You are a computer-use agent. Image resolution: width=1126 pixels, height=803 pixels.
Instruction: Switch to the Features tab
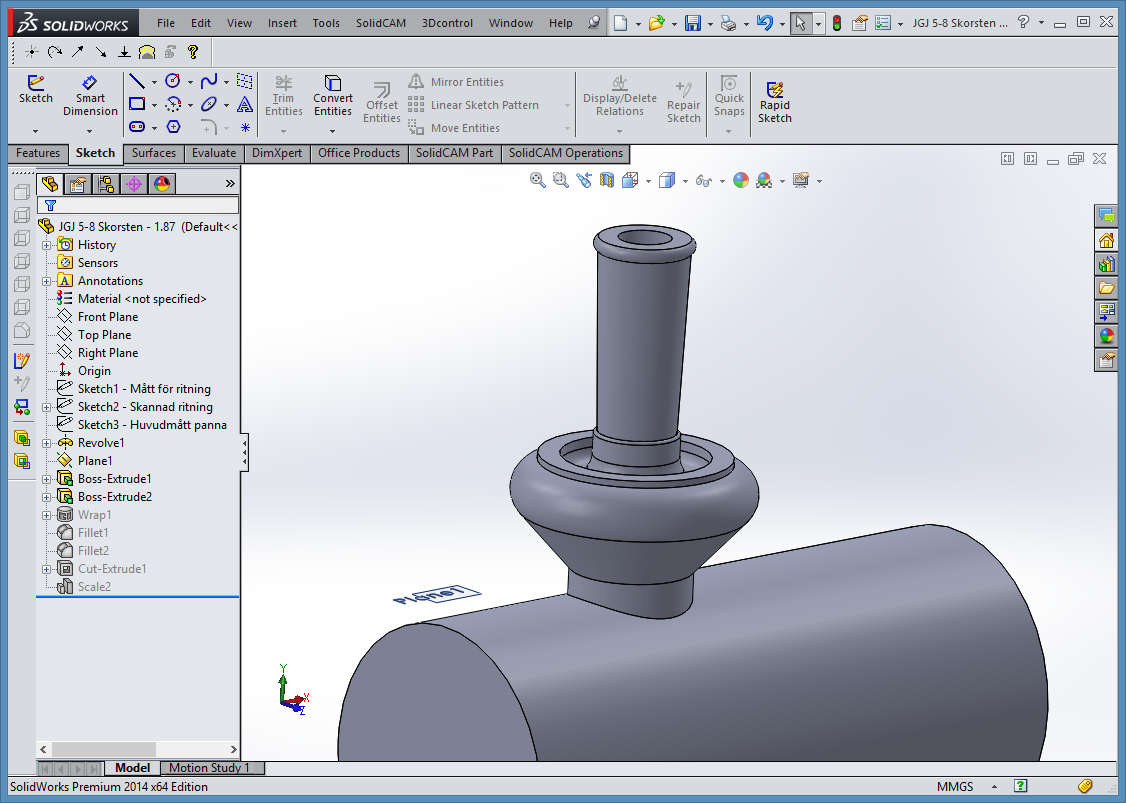click(38, 153)
